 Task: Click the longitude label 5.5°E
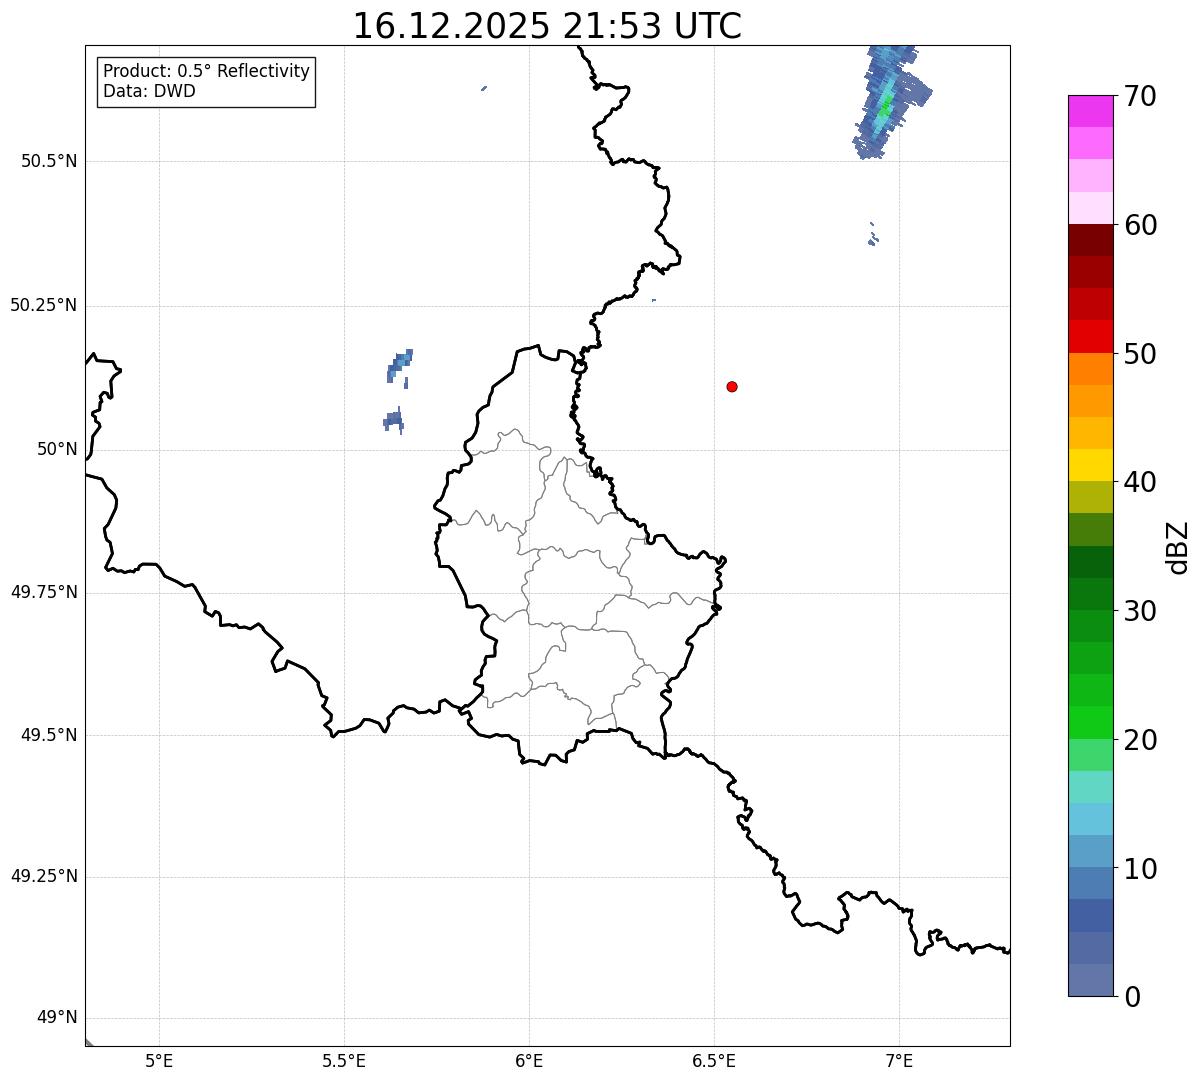[x=344, y=1060]
